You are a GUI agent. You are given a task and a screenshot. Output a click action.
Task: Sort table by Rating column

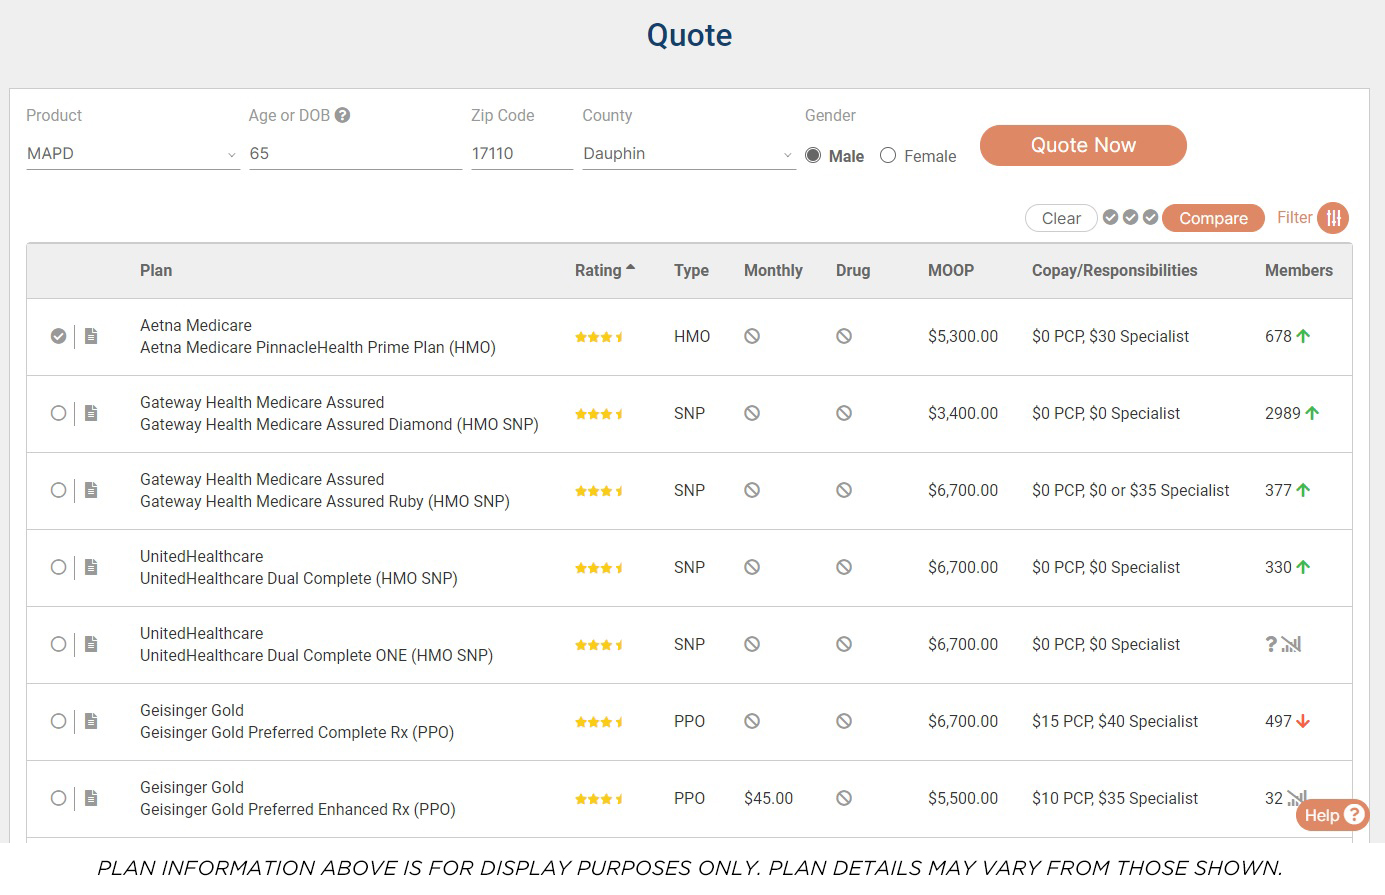coord(605,270)
